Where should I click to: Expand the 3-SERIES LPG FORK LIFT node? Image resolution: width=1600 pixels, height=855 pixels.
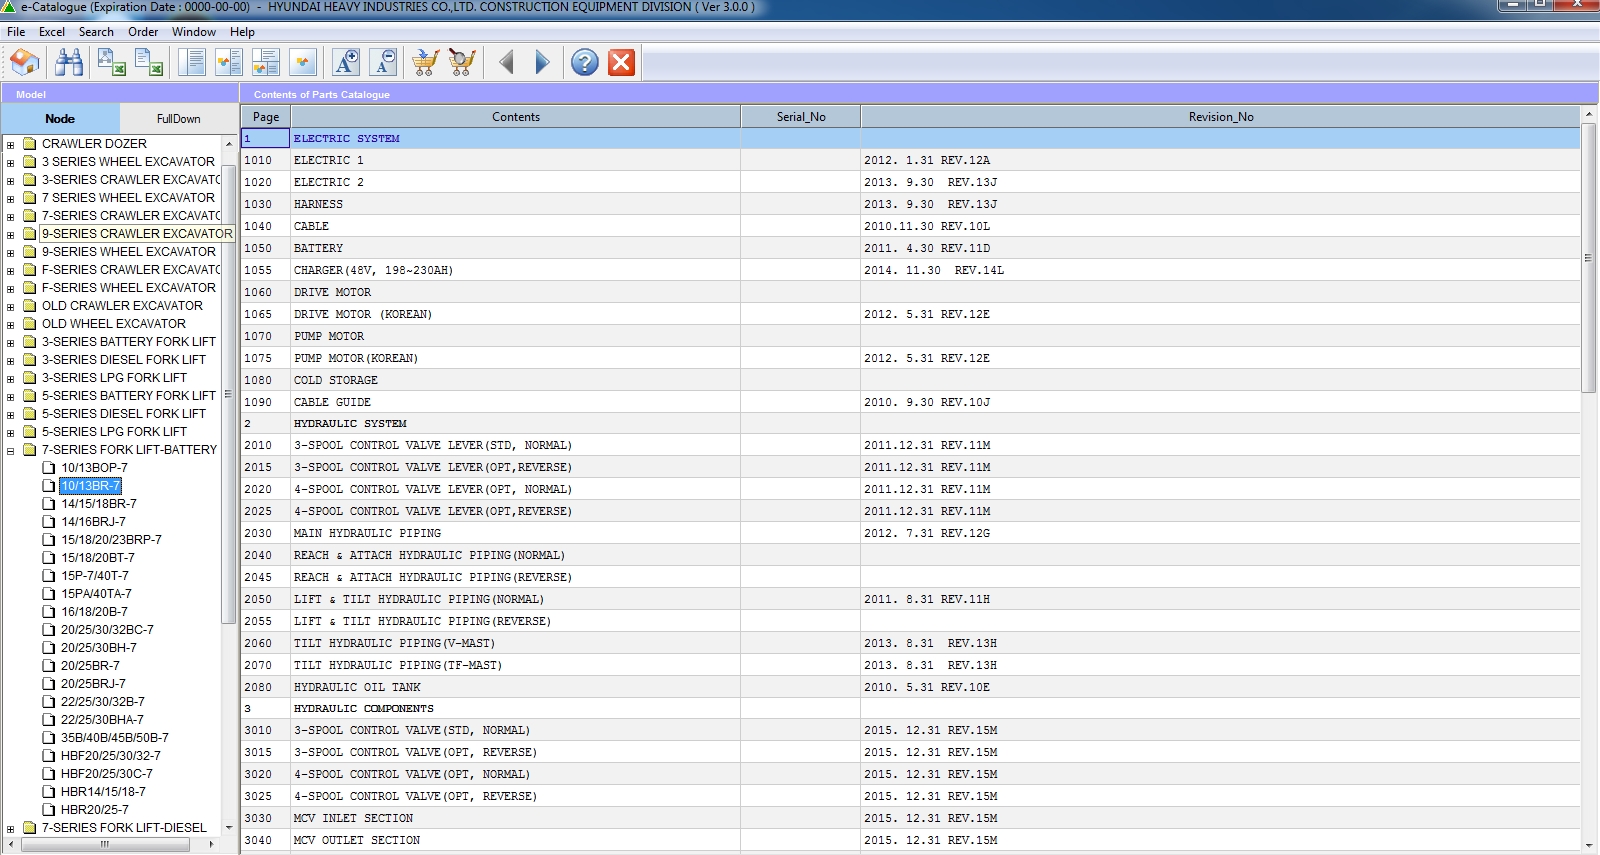11,378
